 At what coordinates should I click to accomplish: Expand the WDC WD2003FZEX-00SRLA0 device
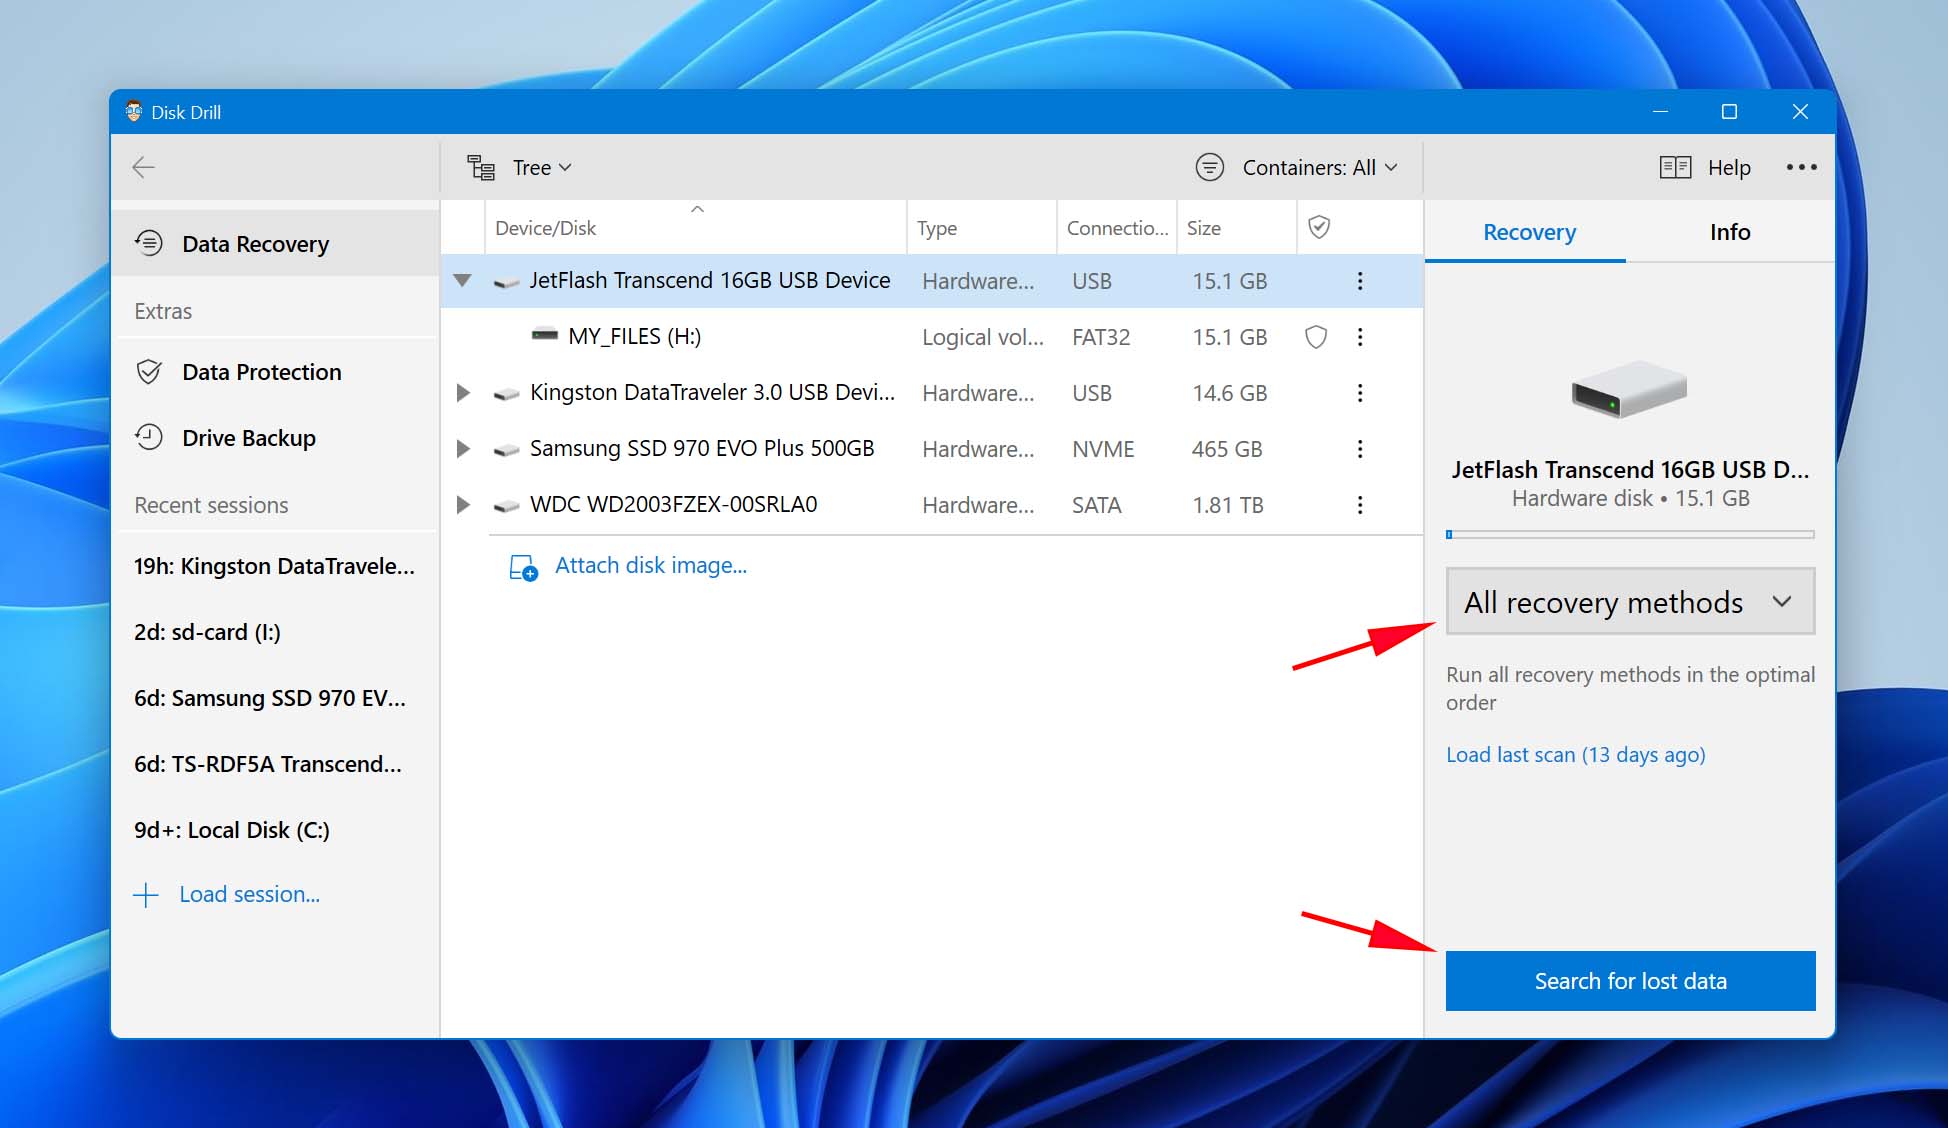click(463, 505)
